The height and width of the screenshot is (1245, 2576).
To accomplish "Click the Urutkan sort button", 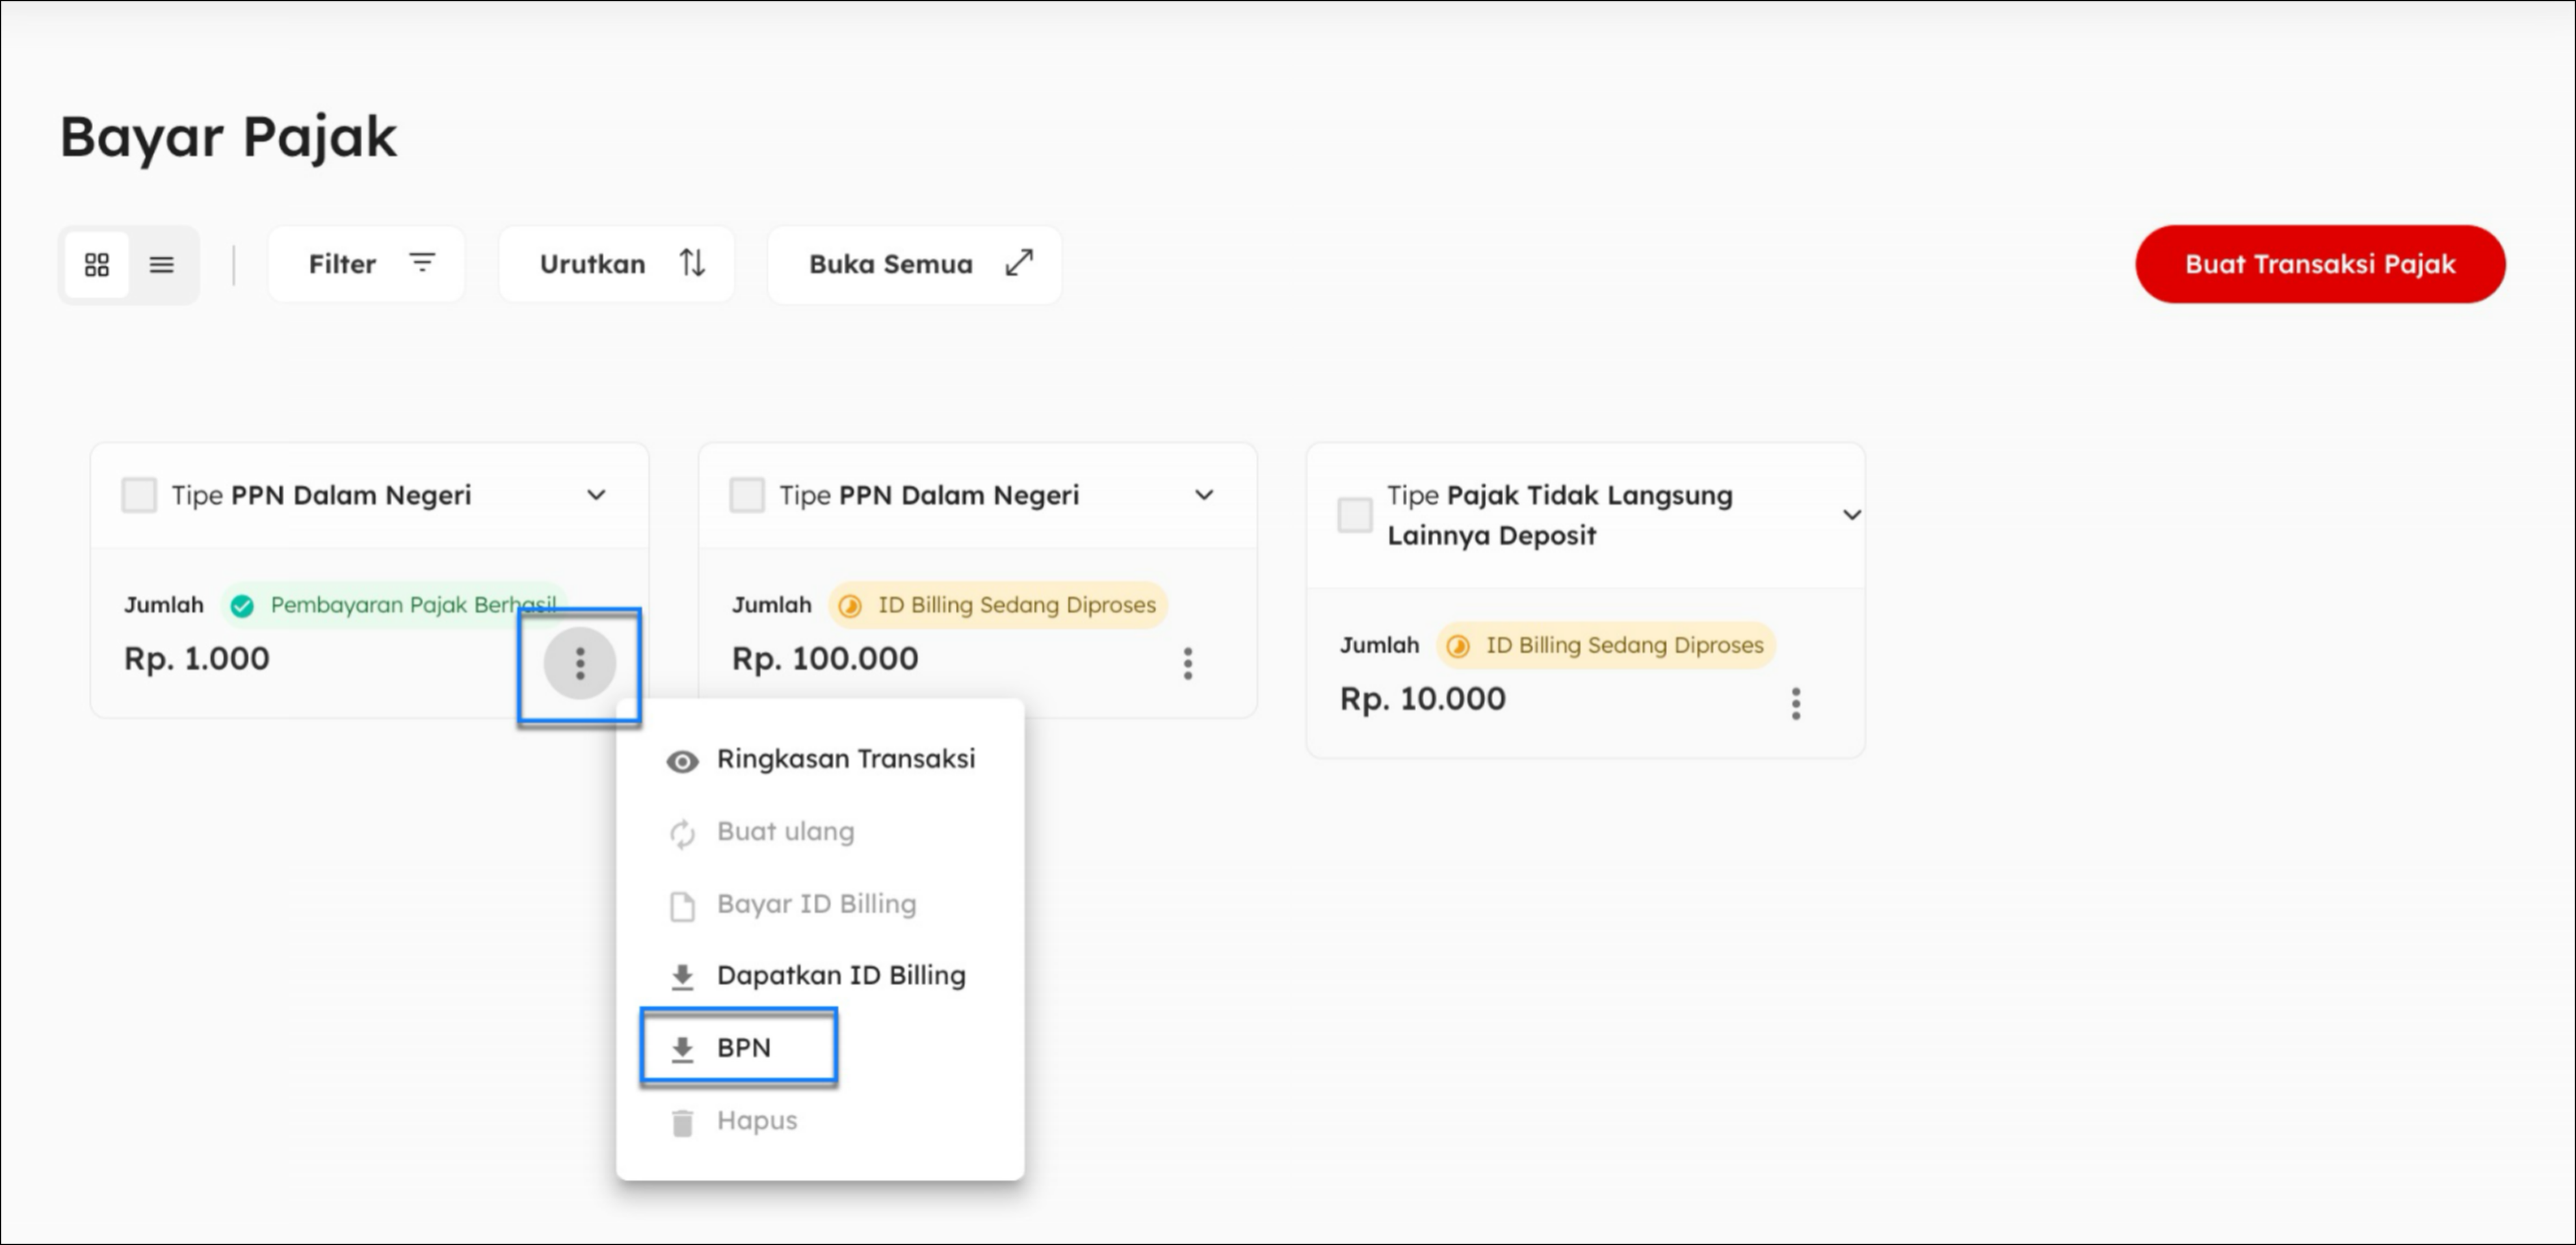I will click(x=617, y=264).
